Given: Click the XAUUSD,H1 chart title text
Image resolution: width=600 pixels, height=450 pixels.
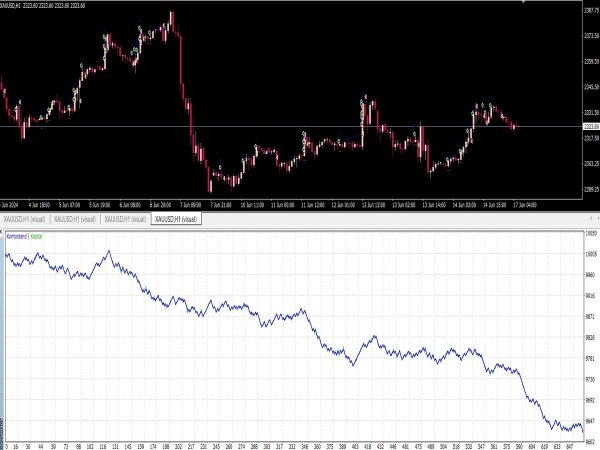Looking at the screenshot, I should pos(10,6).
